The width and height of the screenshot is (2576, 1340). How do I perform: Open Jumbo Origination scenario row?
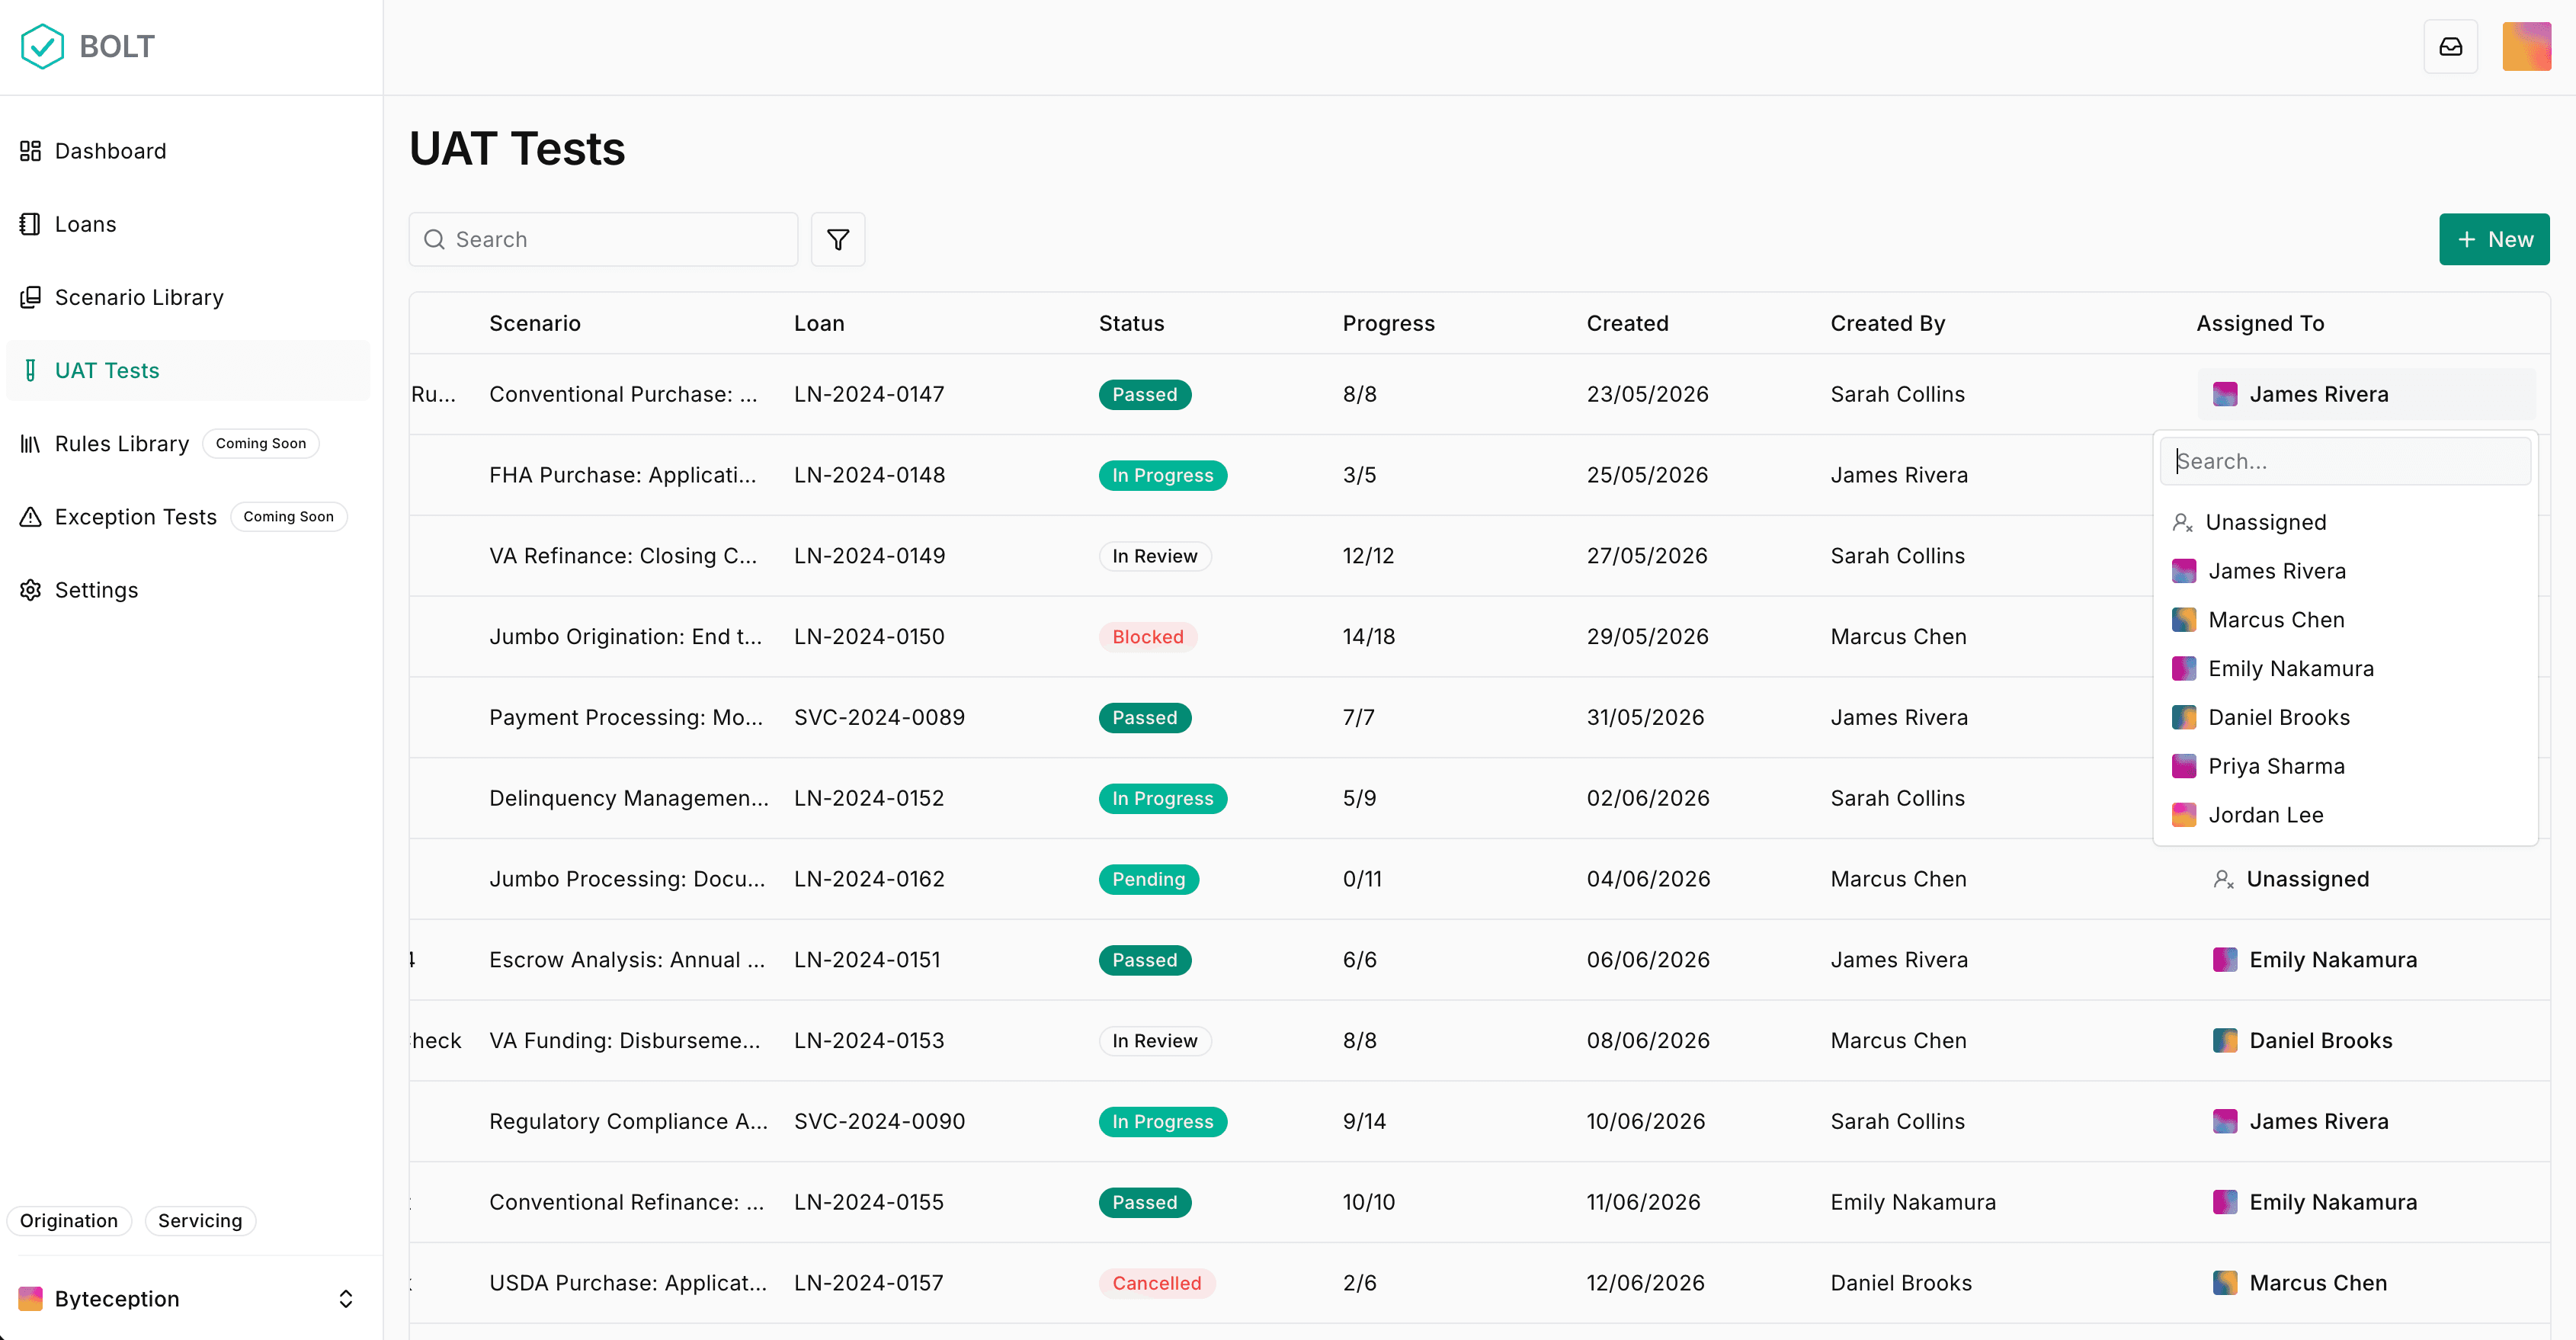click(x=626, y=636)
